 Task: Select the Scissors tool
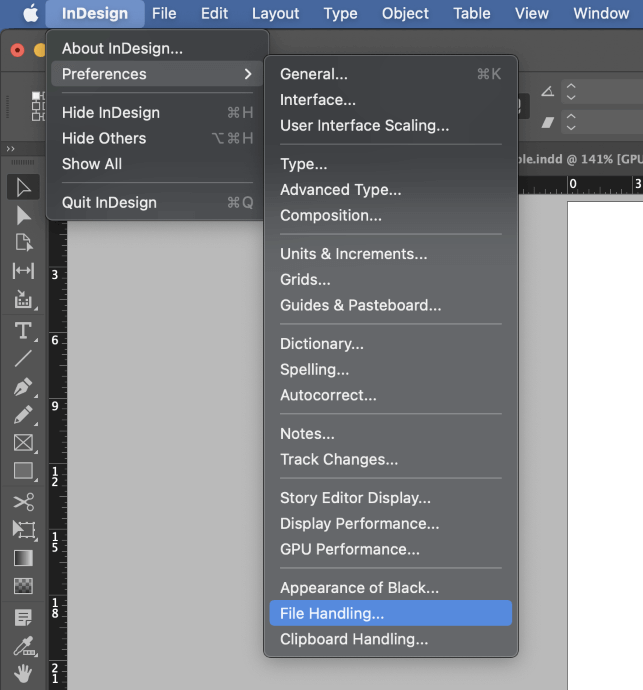[23, 502]
